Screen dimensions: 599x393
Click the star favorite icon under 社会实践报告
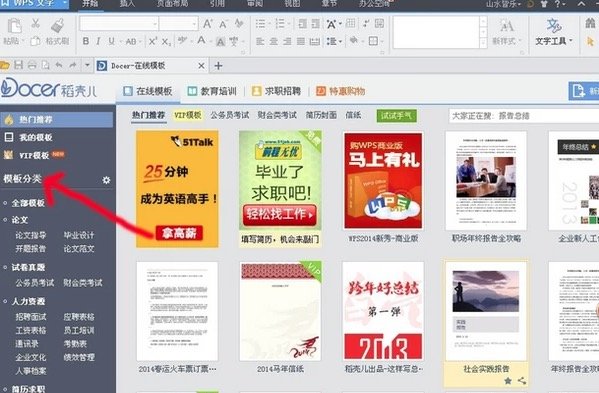(x=508, y=381)
